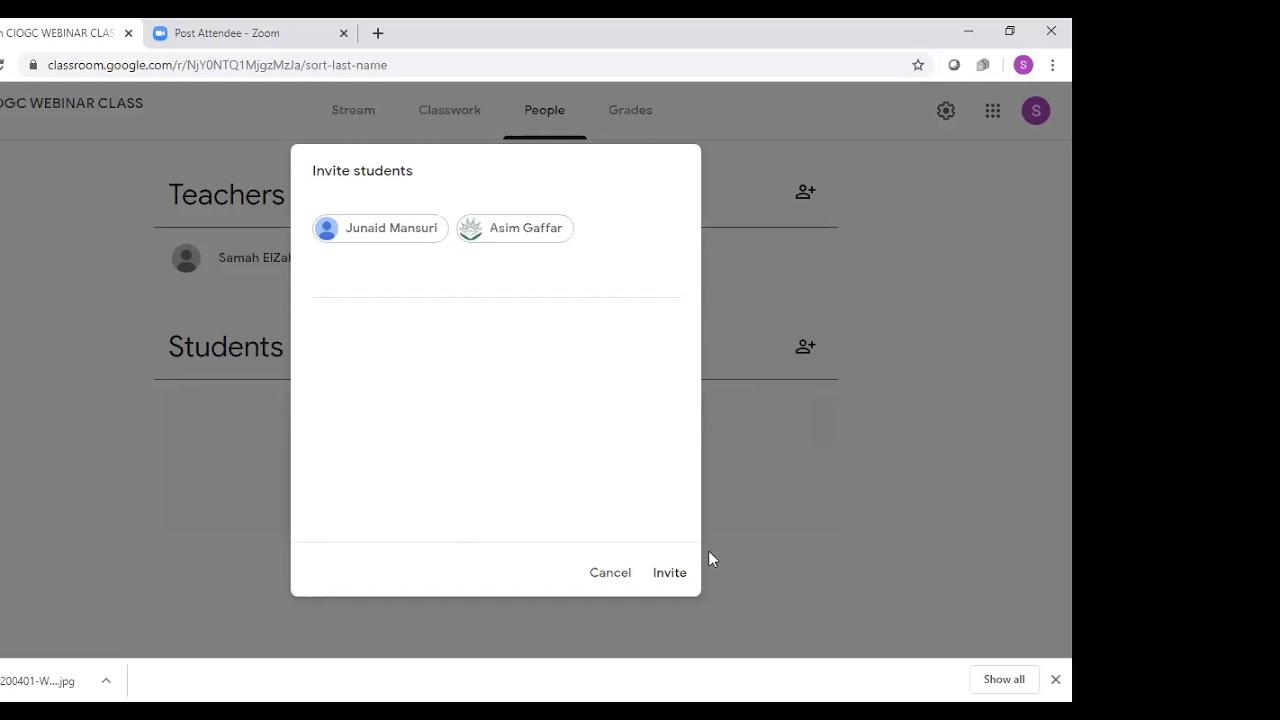The height and width of the screenshot is (720, 1280).
Task: Open the Classwork tab
Action: (x=450, y=110)
